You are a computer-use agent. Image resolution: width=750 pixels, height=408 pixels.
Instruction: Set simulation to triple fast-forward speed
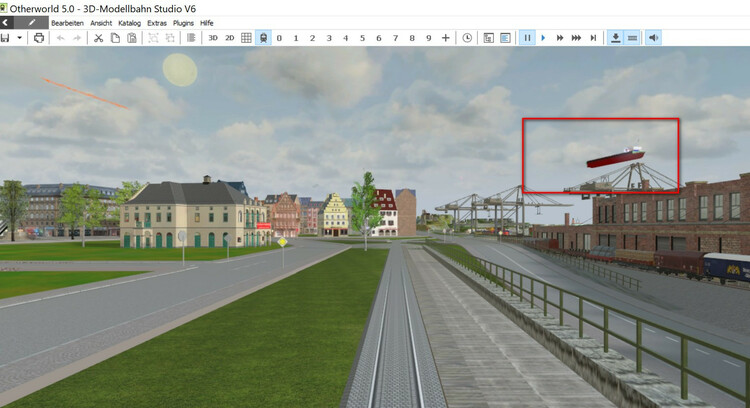576,38
